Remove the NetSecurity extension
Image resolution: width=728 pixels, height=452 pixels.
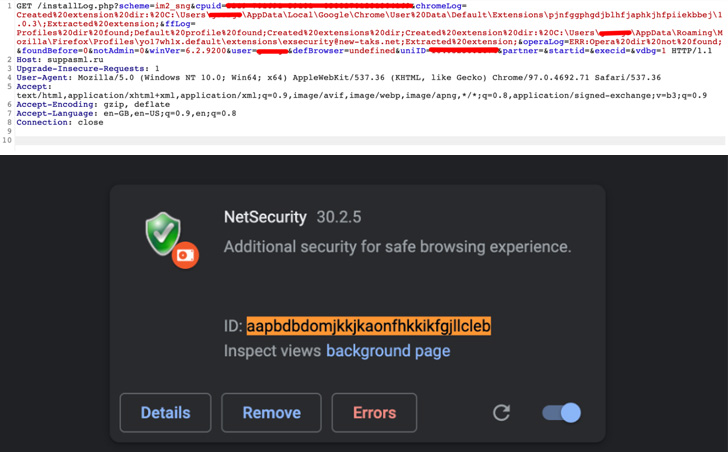coord(272,413)
